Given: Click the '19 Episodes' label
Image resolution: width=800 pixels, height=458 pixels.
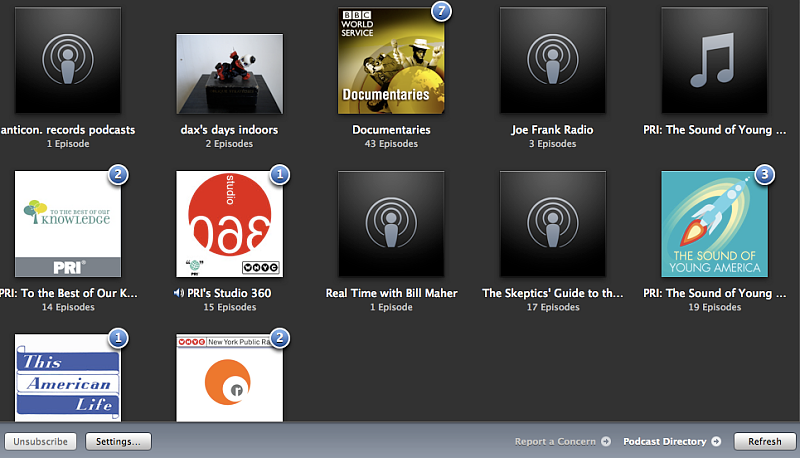Looking at the screenshot, I should click(715, 307).
